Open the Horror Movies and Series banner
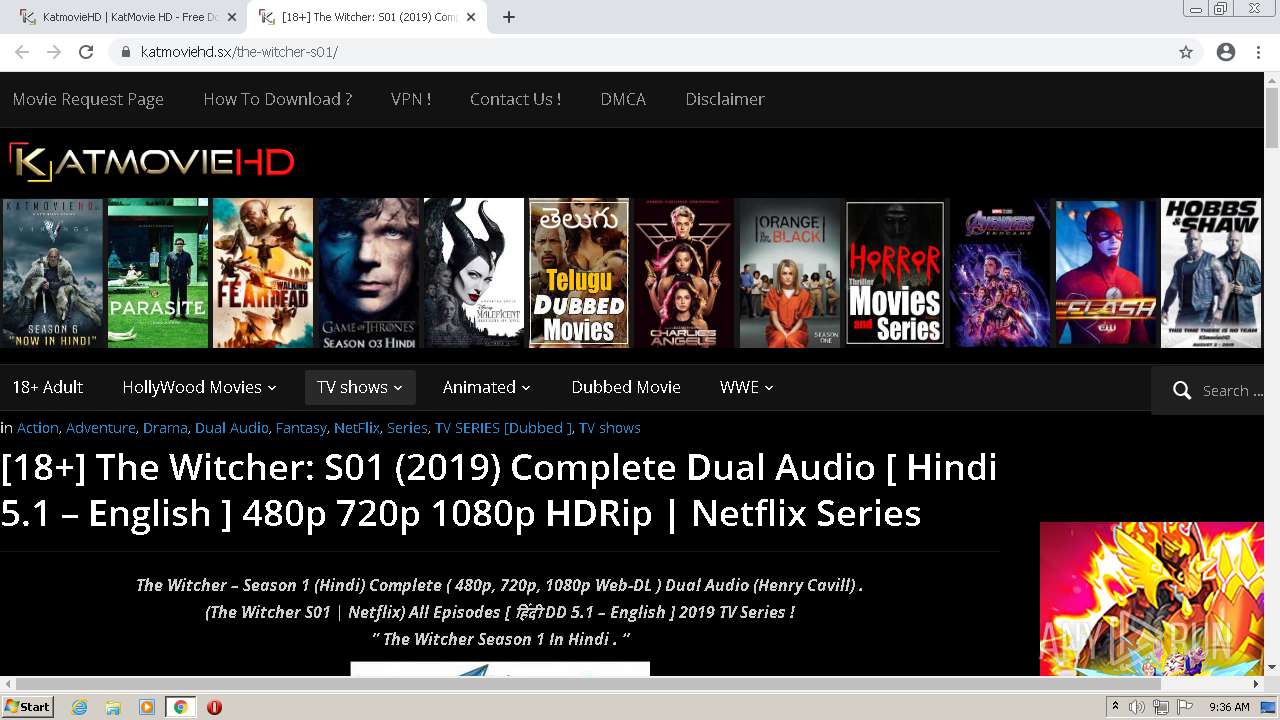The width and height of the screenshot is (1280, 720). click(x=895, y=273)
